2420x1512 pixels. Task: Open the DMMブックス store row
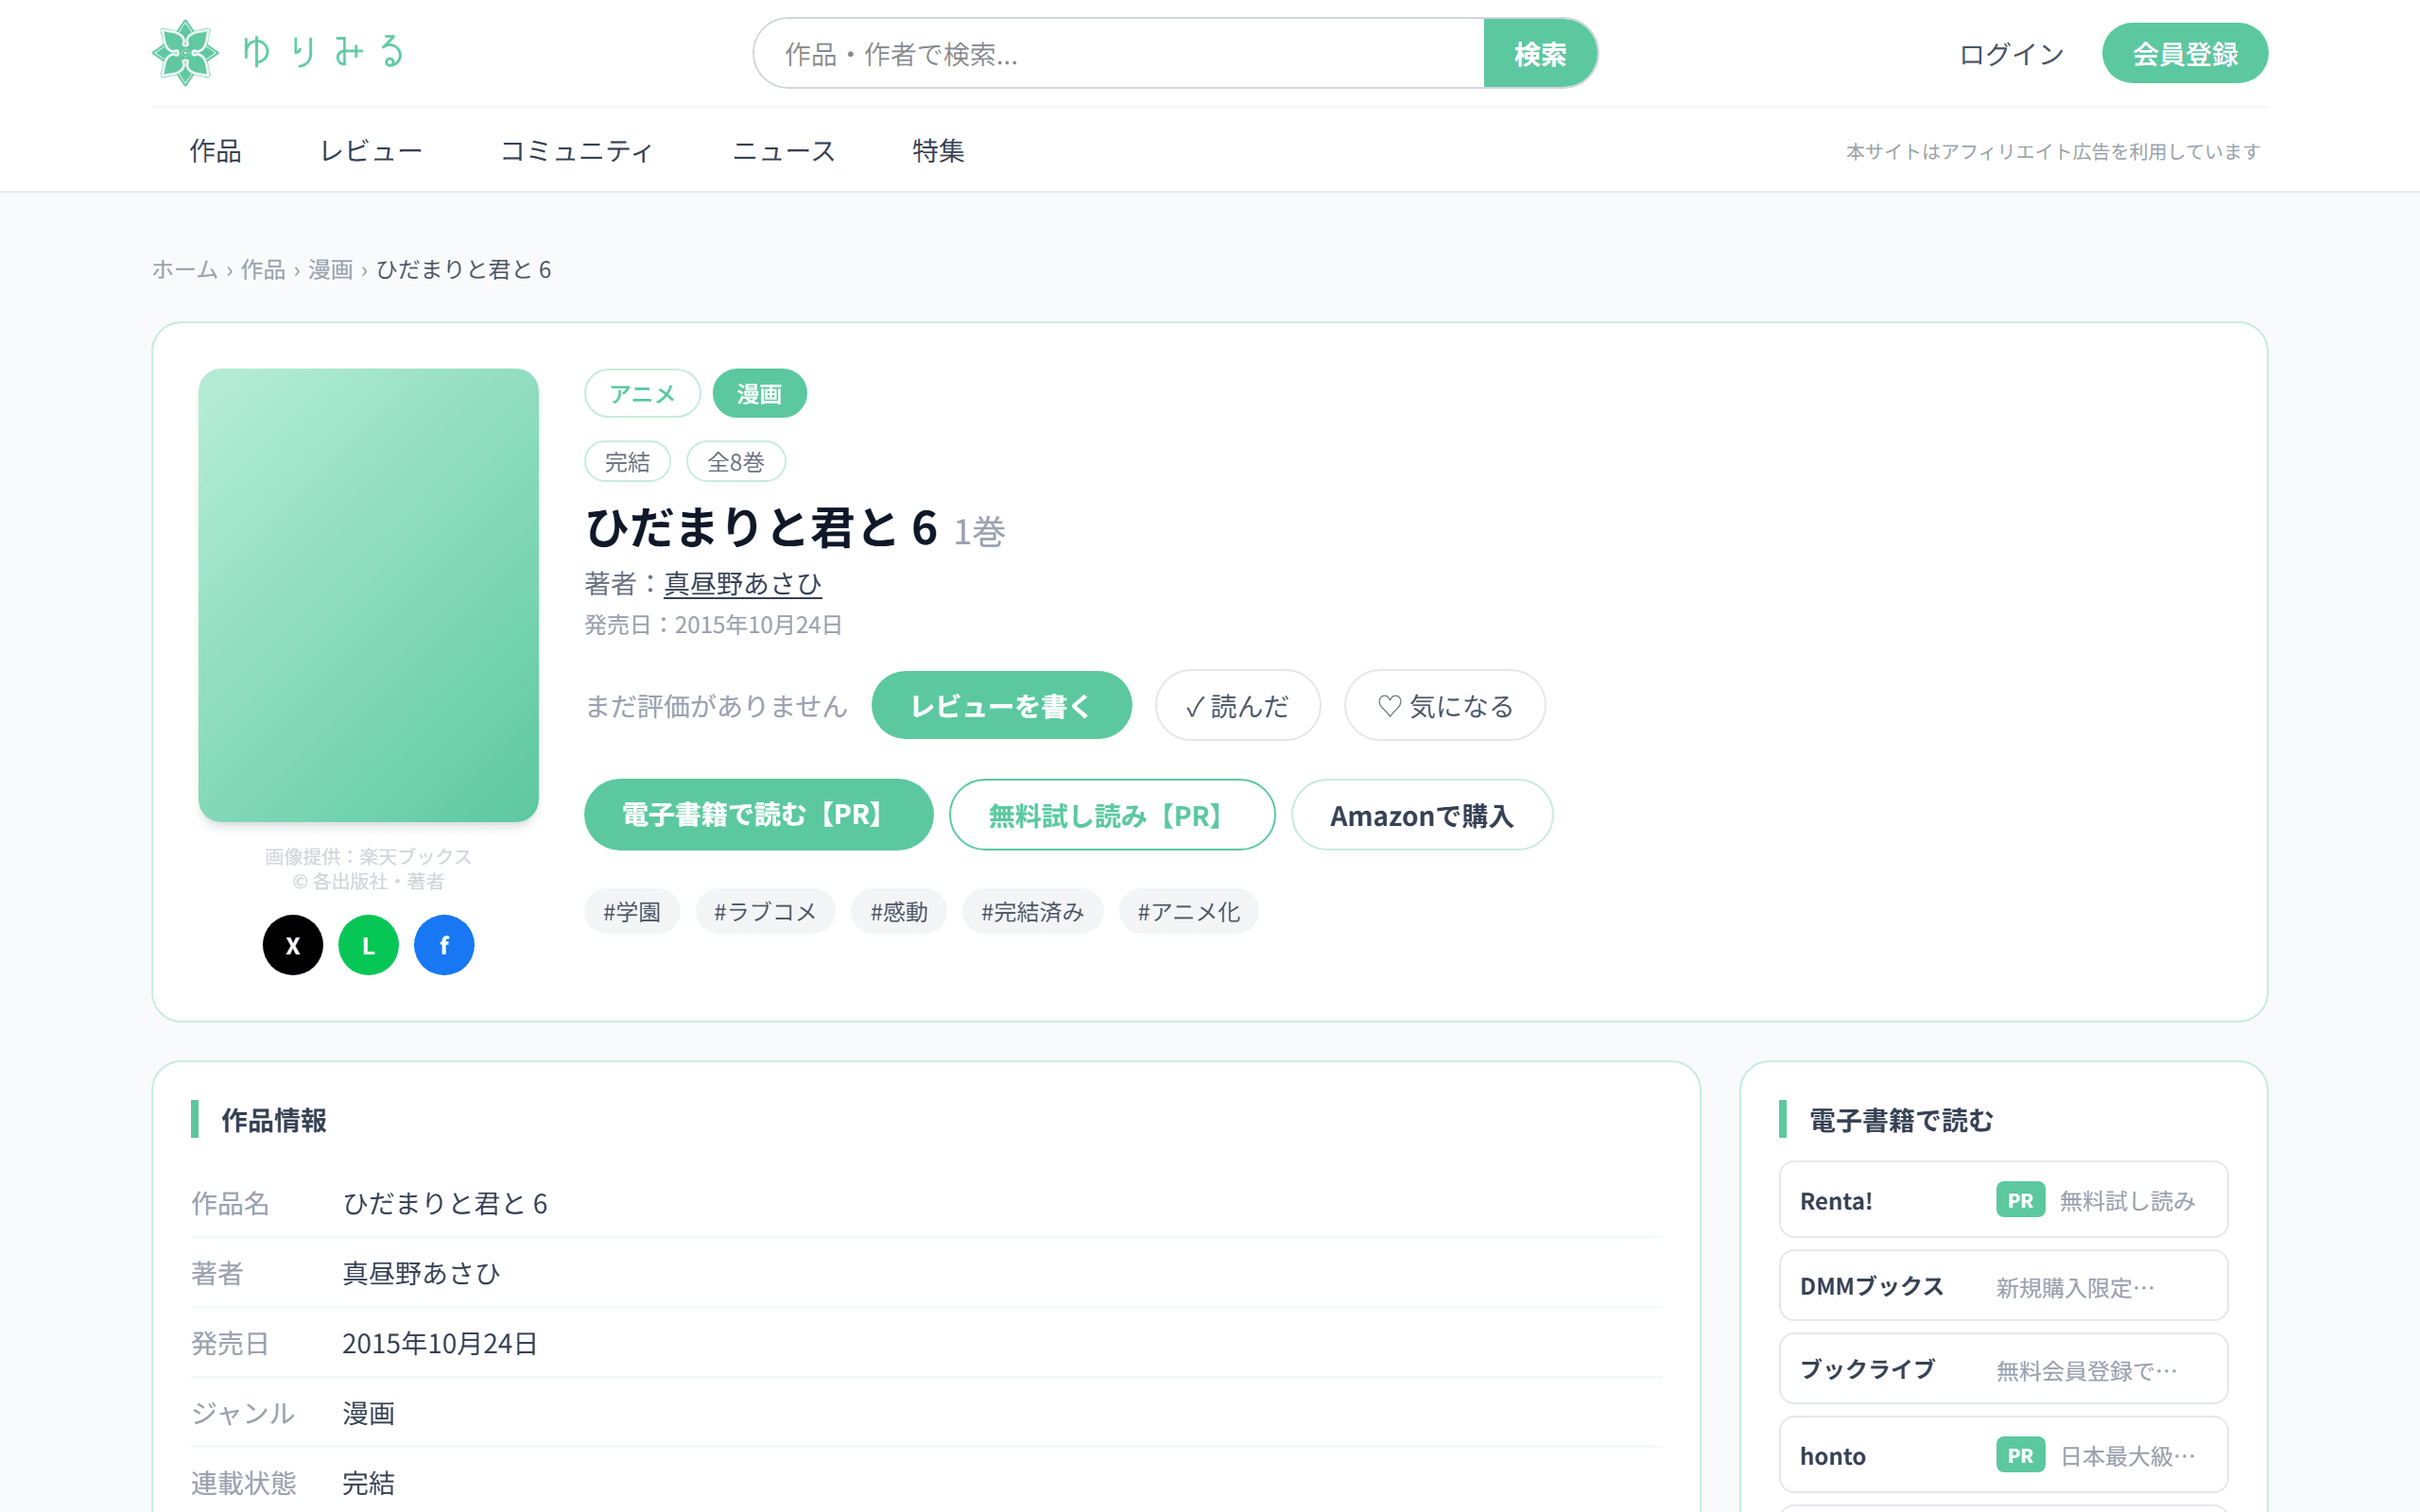click(2004, 1286)
